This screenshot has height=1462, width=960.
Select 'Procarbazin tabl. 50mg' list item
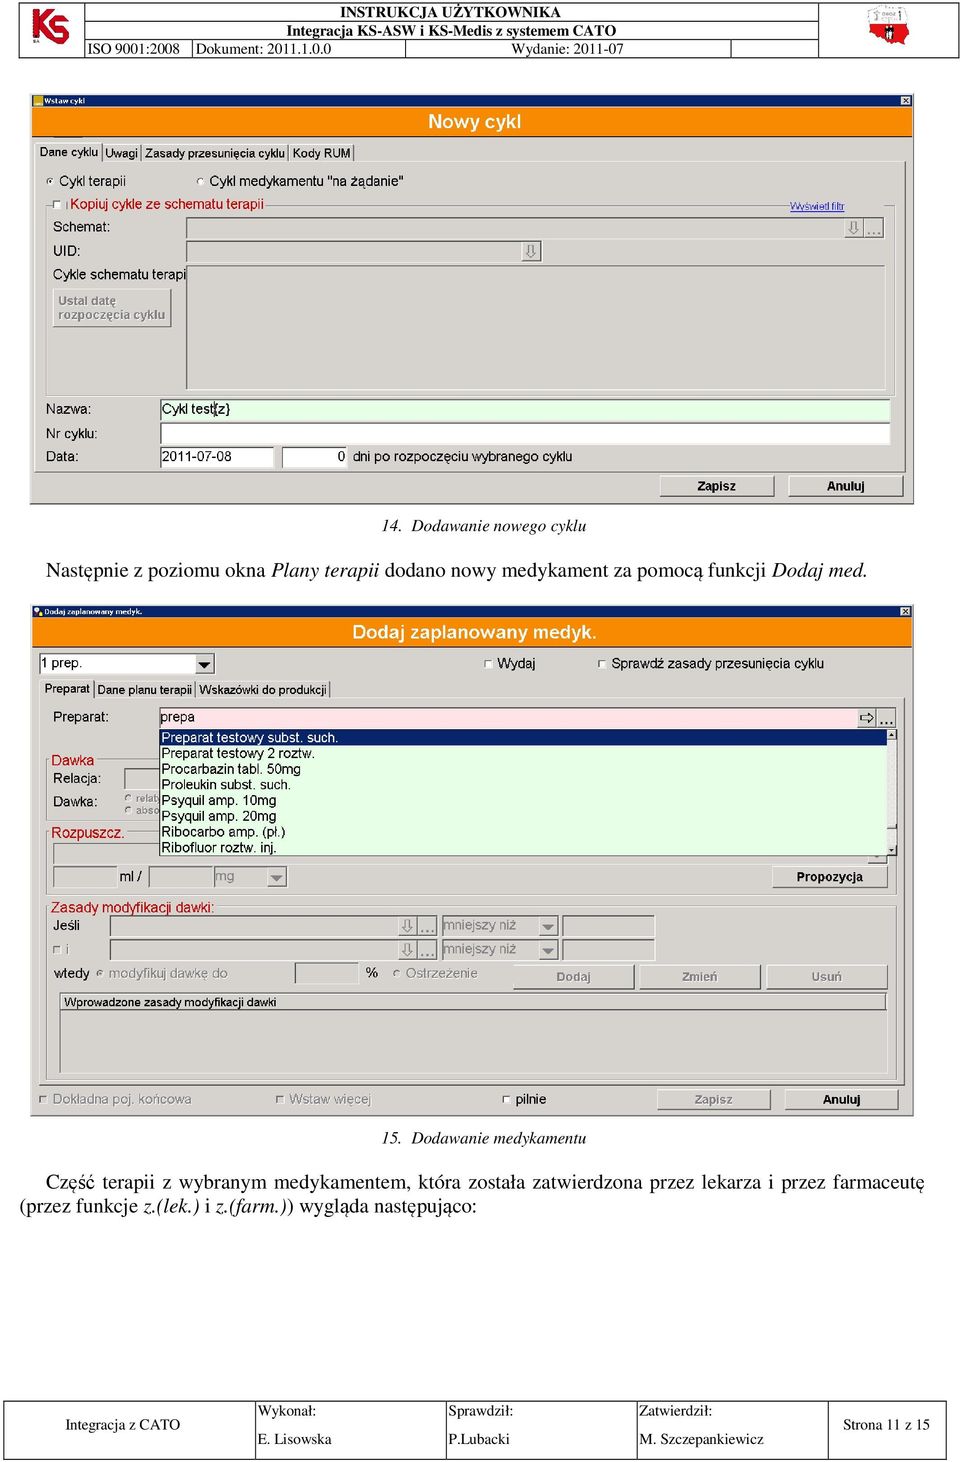[523, 770]
